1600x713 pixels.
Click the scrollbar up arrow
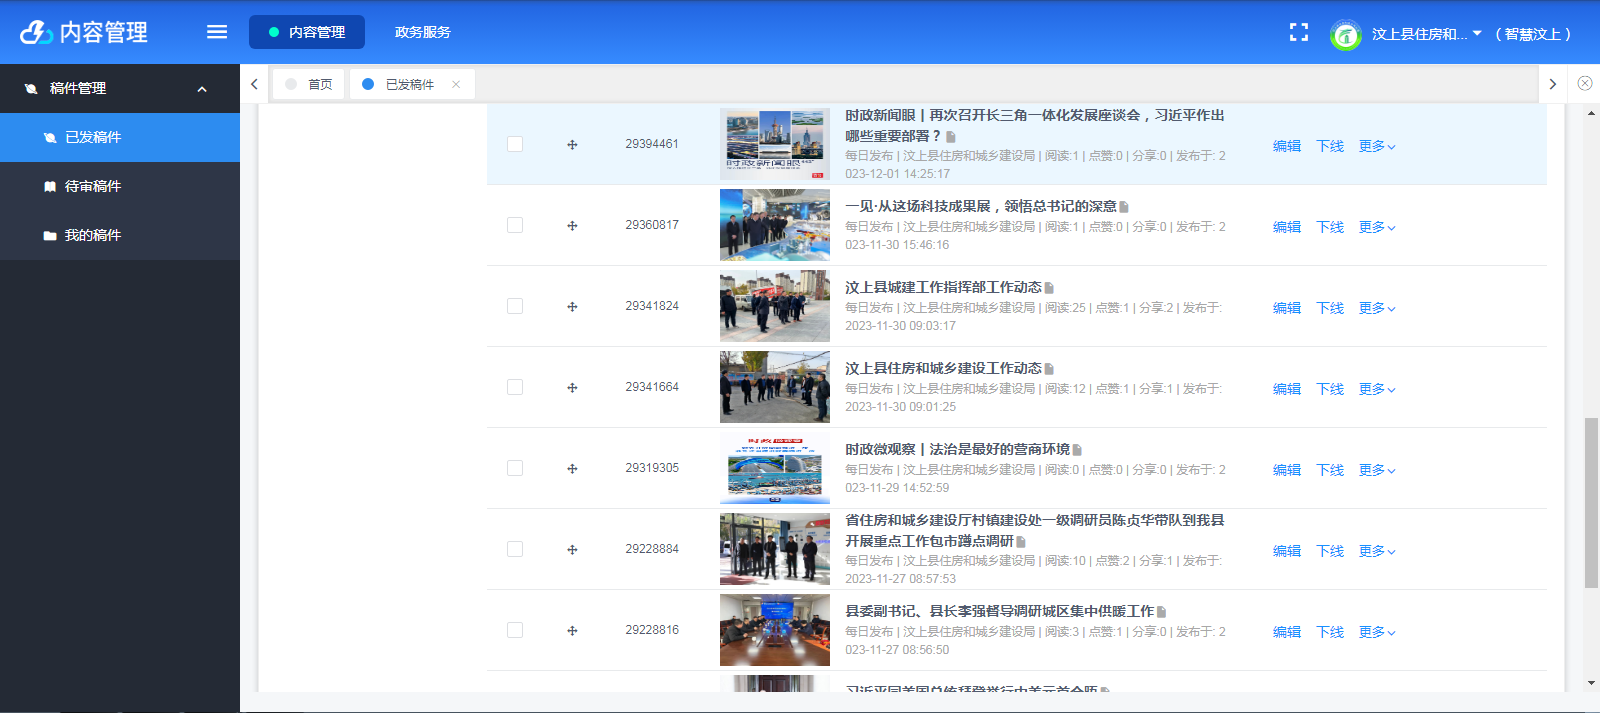1591,113
